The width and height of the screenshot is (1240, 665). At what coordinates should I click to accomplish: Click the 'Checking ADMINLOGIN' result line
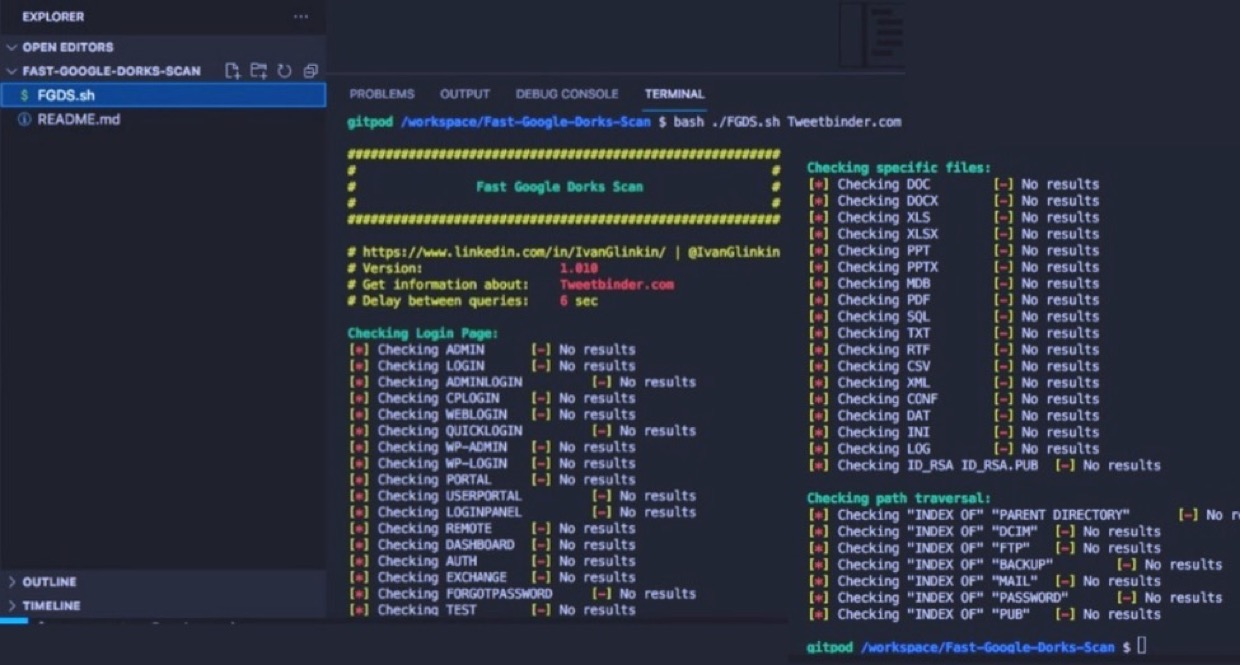[522, 382]
